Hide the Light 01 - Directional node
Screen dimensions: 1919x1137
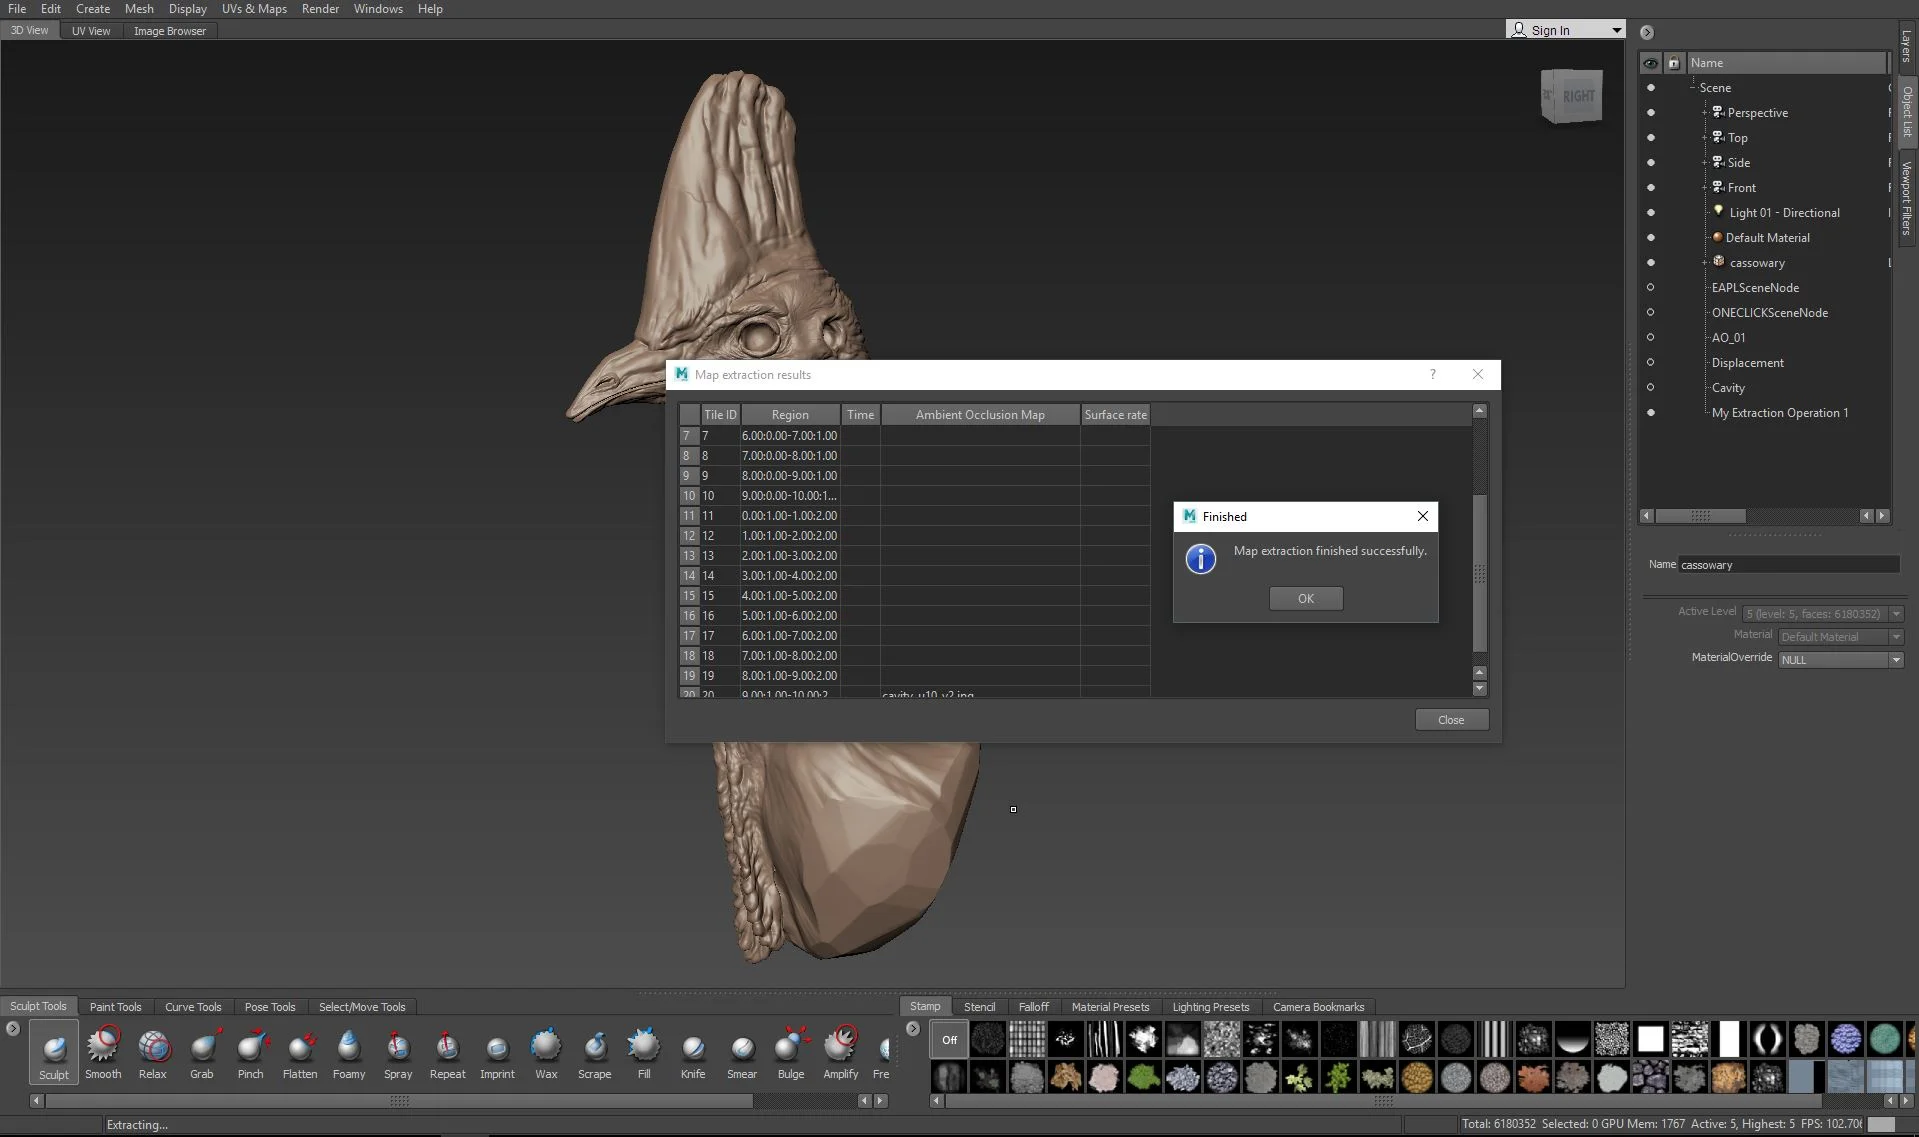pos(1651,213)
